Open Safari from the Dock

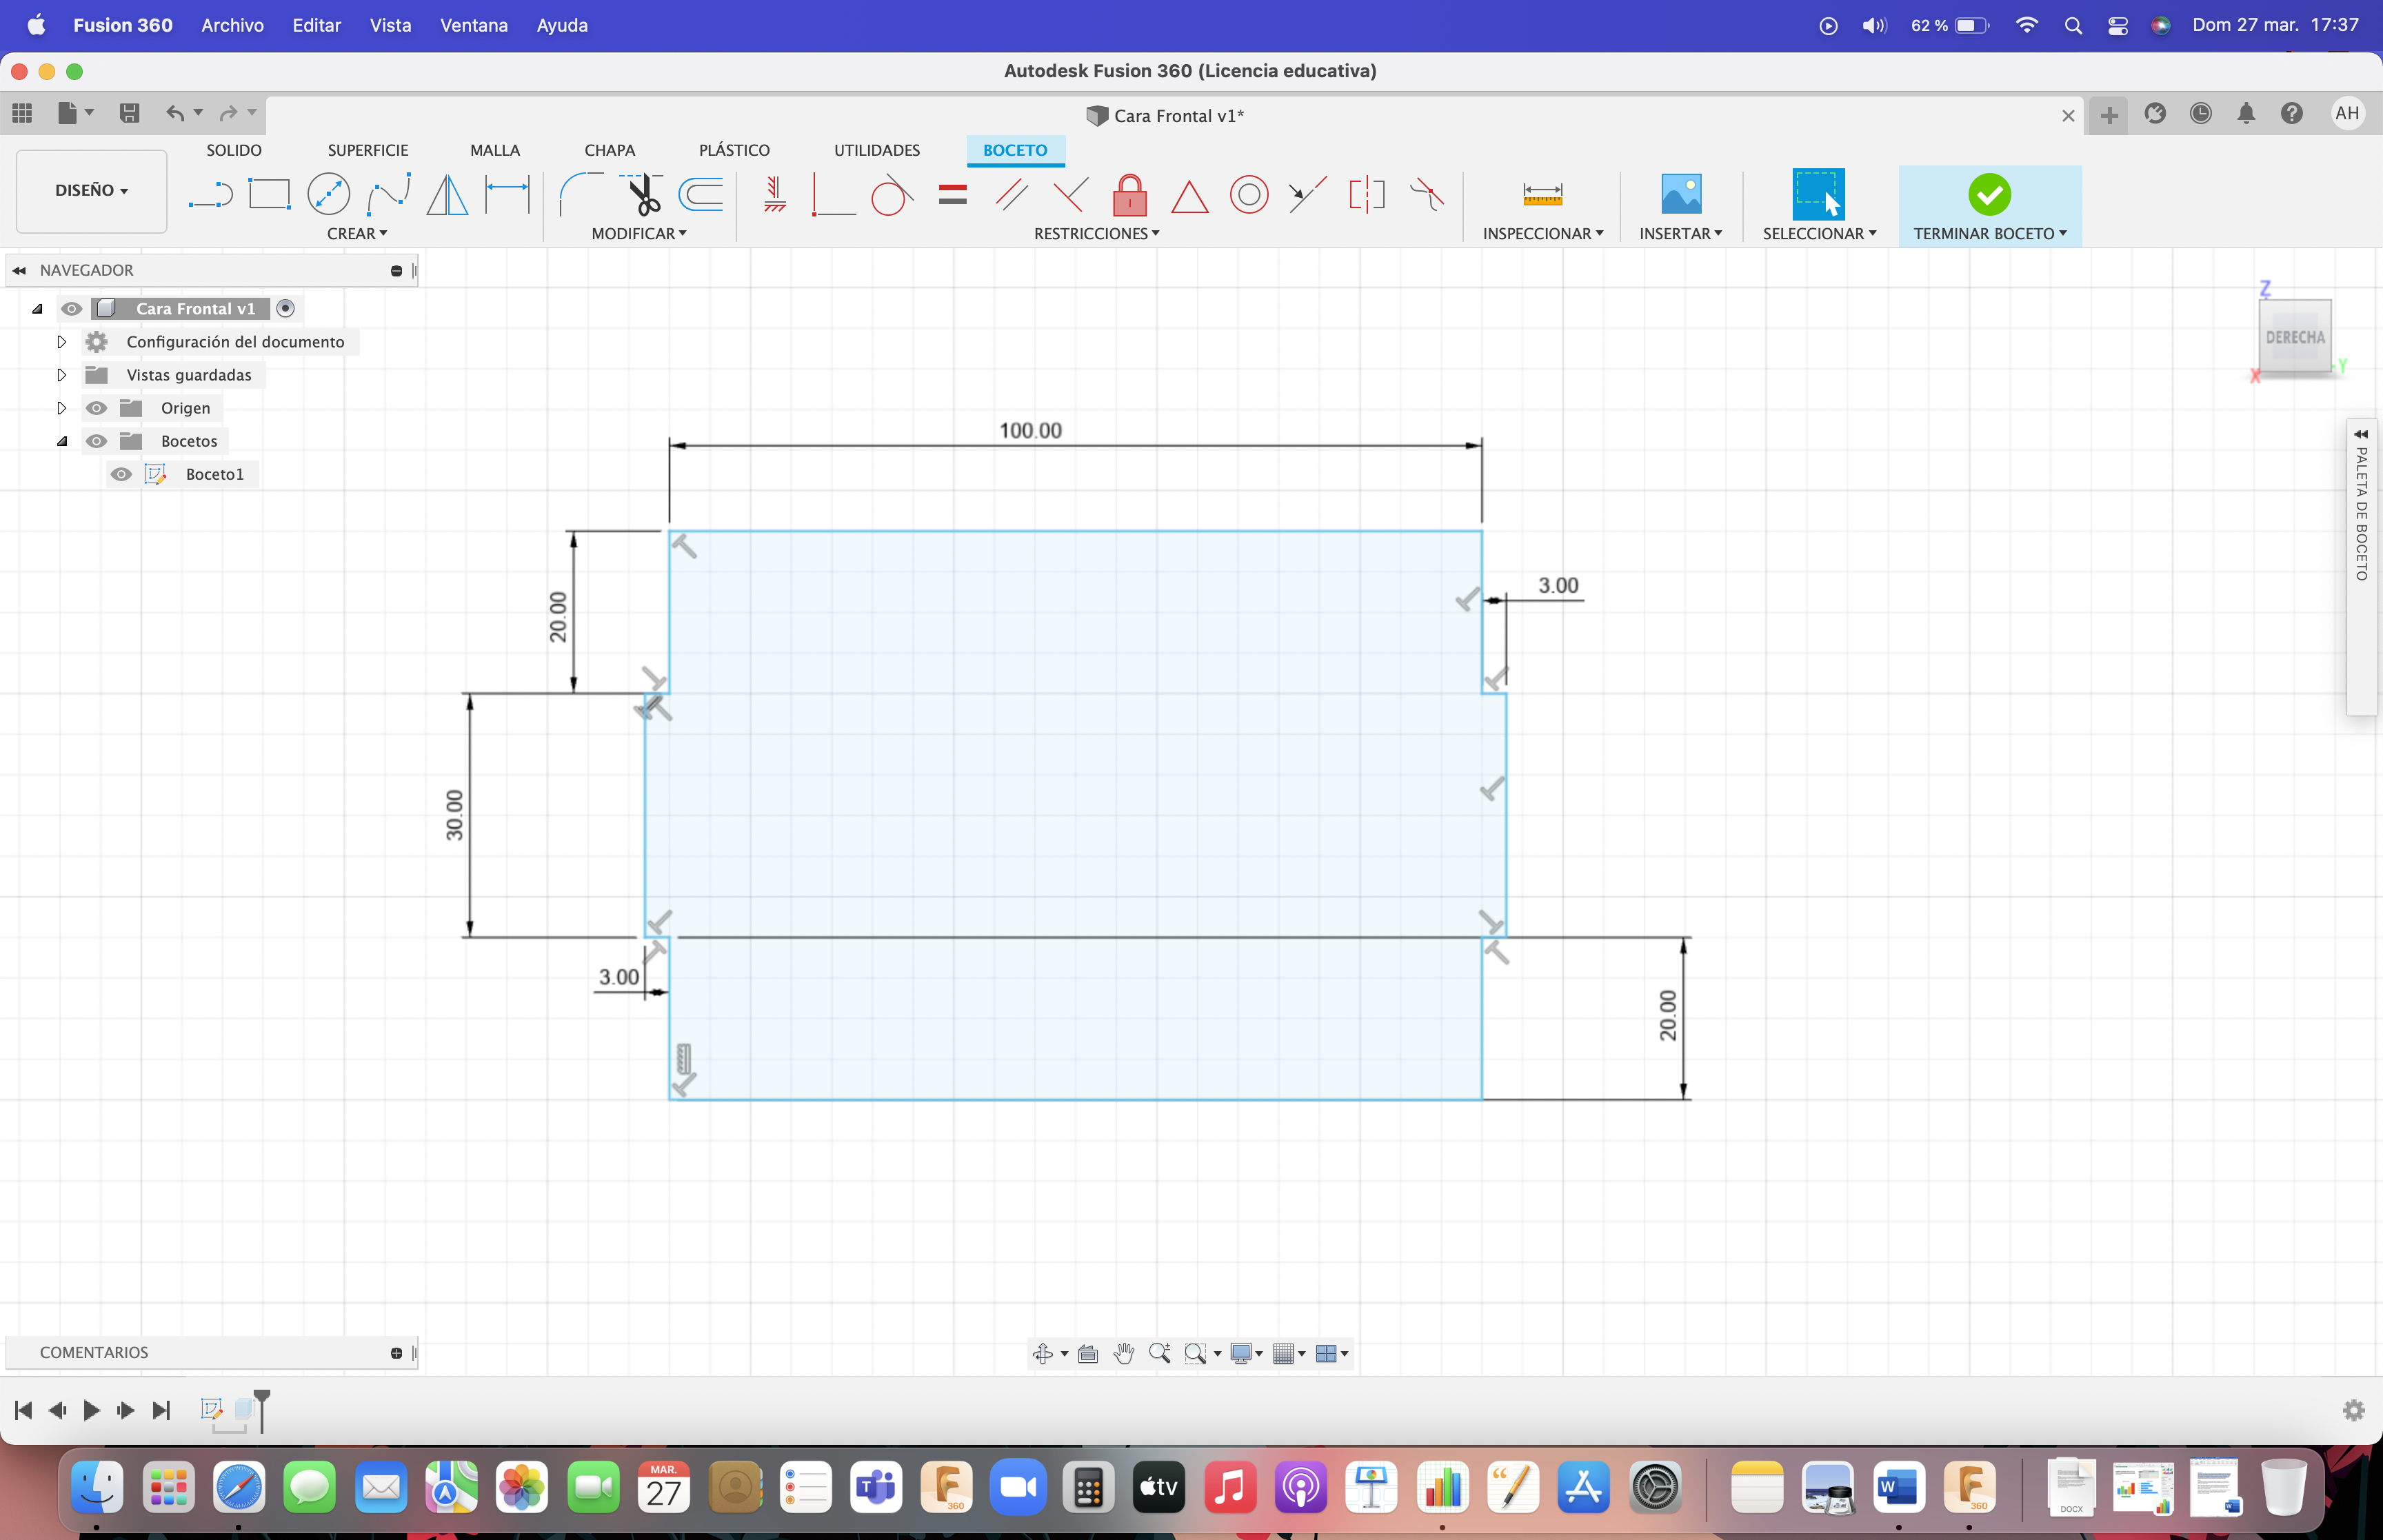pos(239,1488)
